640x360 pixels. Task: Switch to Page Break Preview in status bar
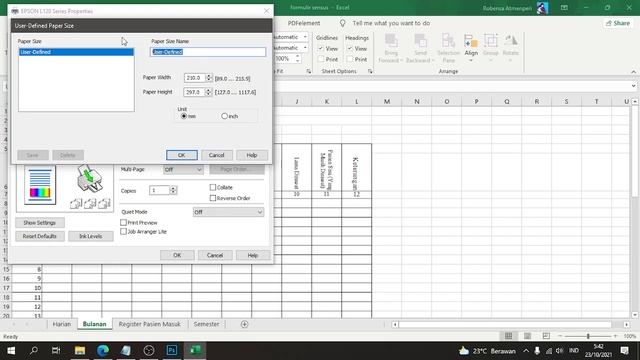[x=546, y=336]
